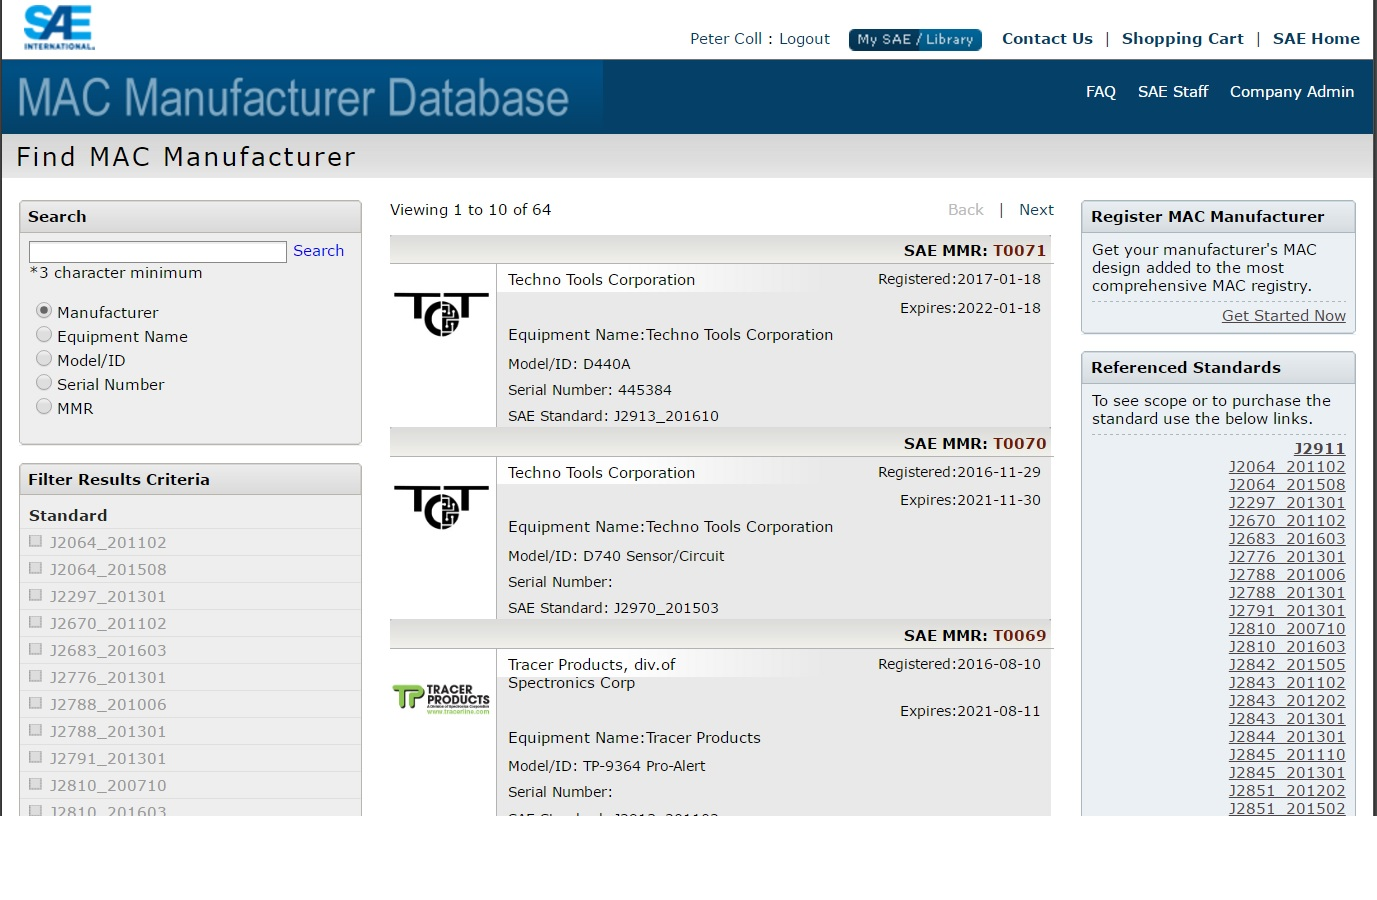Click the Tracer Products logo
This screenshot has width=1377, height=900.
(x=441, y=698)
